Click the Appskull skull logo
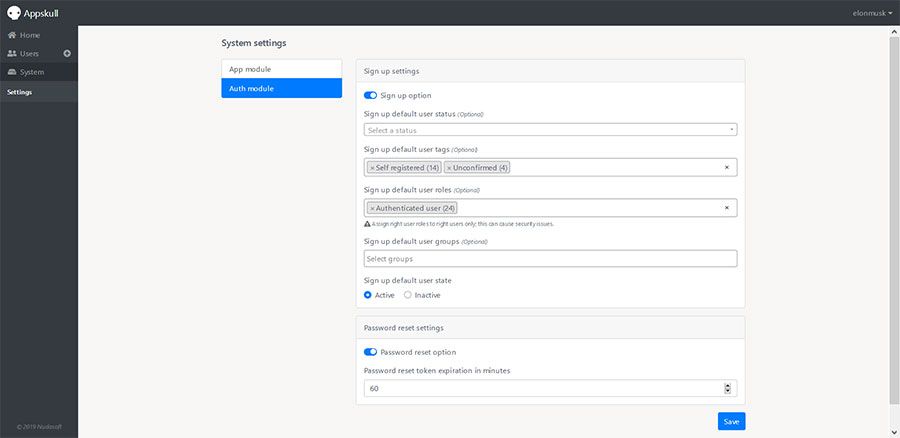Viewport: 900px width, 438px height. pyautogui.click(x=13, y=13)
